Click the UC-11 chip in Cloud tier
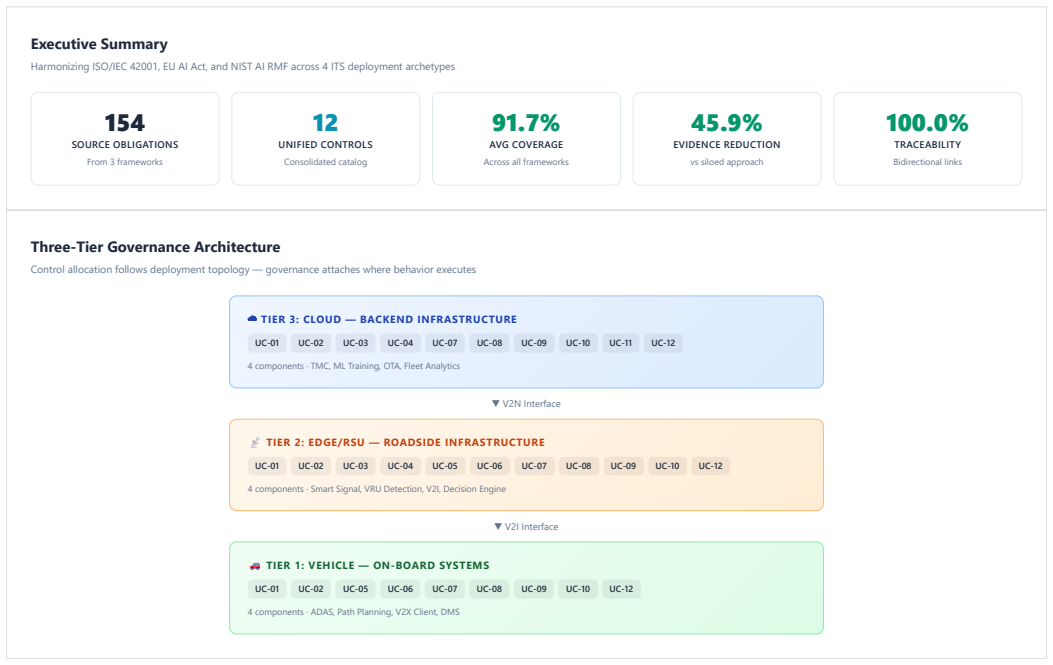1053x665 pixels. pos(621,343)
